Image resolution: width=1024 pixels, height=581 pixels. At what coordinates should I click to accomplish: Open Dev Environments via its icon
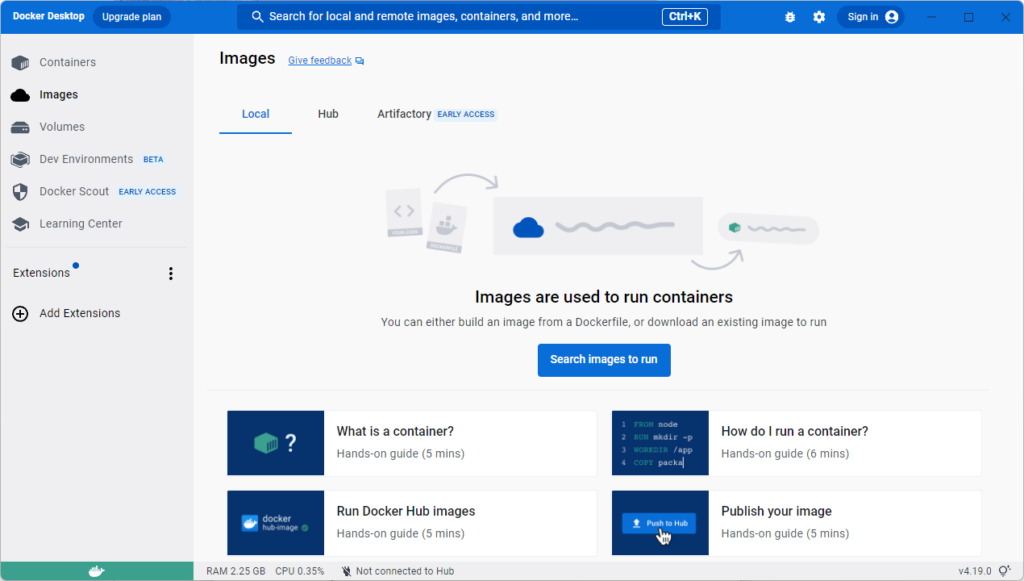click(x=20, y=160)
